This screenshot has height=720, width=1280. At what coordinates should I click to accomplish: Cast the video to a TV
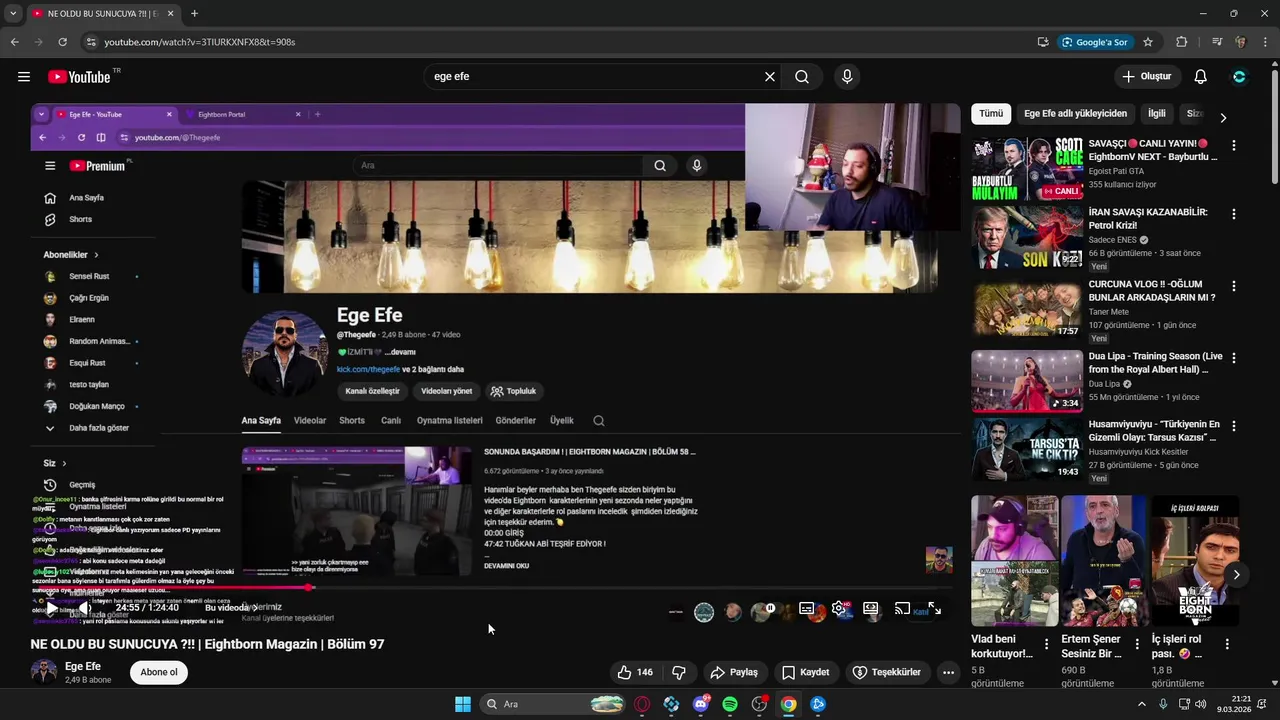pyautogui.click(x=902, y=608)
